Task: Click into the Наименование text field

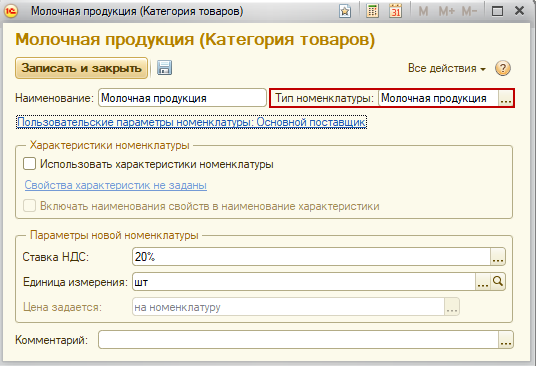Action: (182, 98)
